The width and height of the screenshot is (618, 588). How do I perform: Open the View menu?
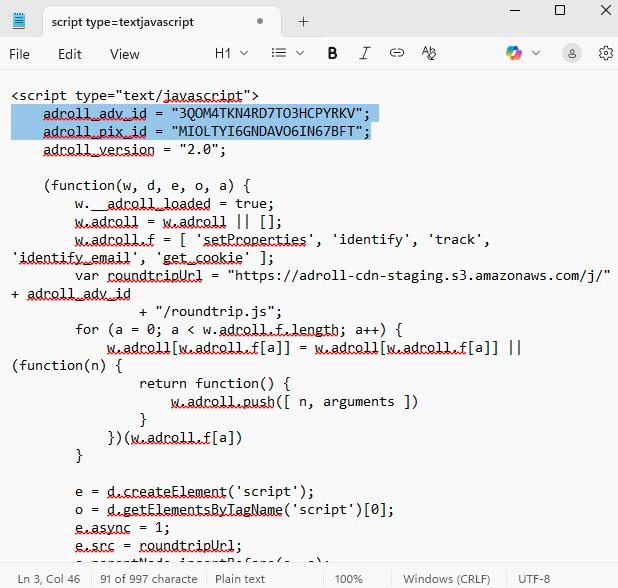pyautogui.click(x=125, y=54)
